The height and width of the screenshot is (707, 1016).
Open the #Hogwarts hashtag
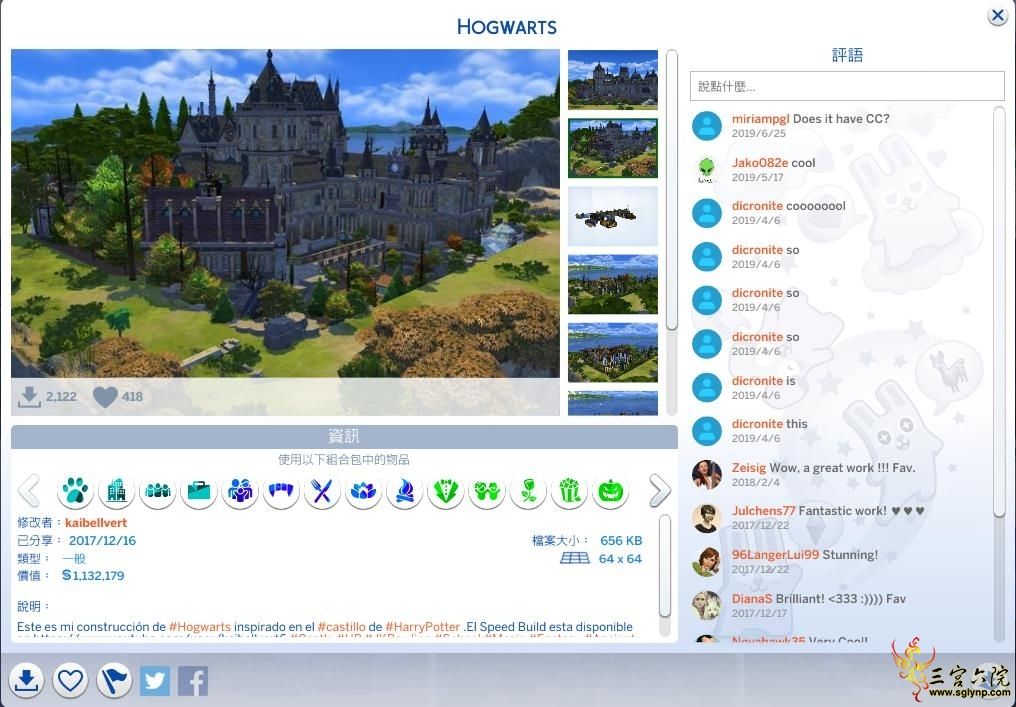[x=200, y=627]
